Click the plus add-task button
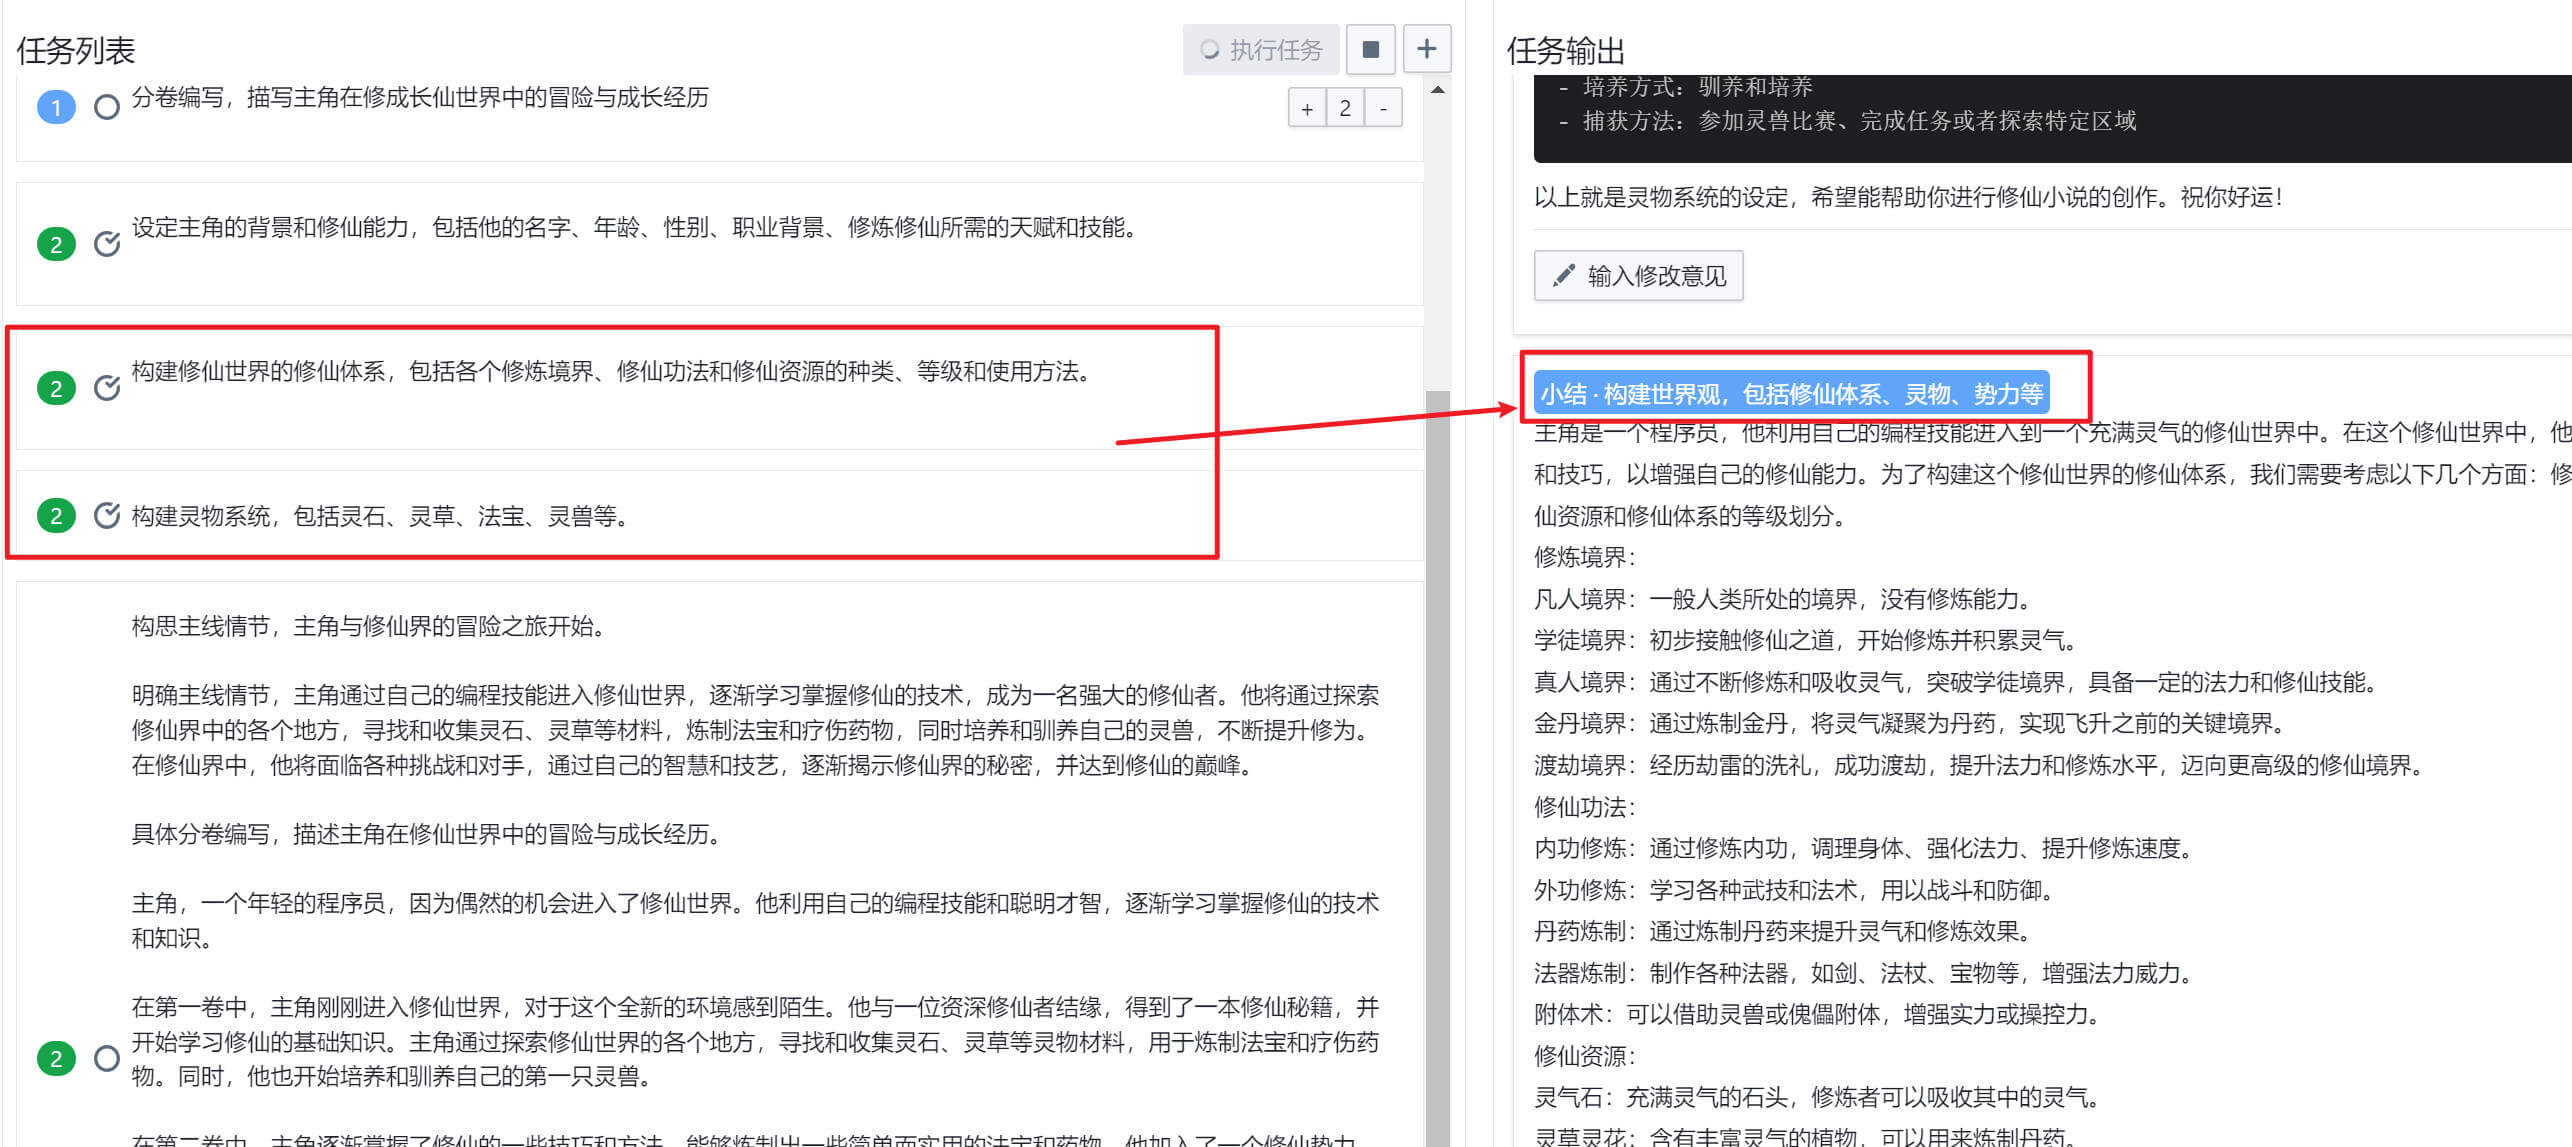 pyautogui.click(x=1426, y=49)
